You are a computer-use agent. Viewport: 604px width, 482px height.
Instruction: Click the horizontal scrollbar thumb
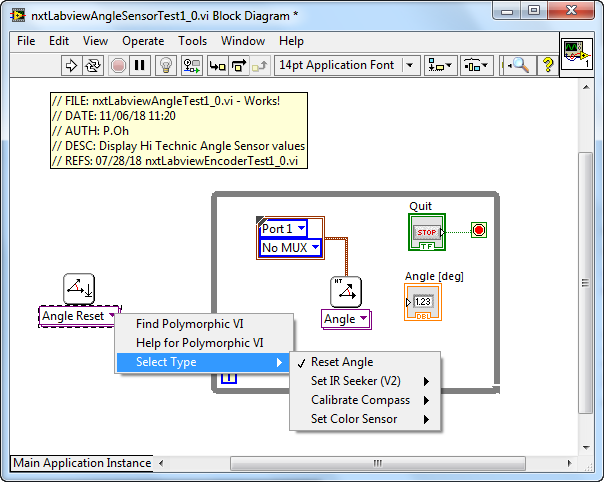(x=378, y=463)
